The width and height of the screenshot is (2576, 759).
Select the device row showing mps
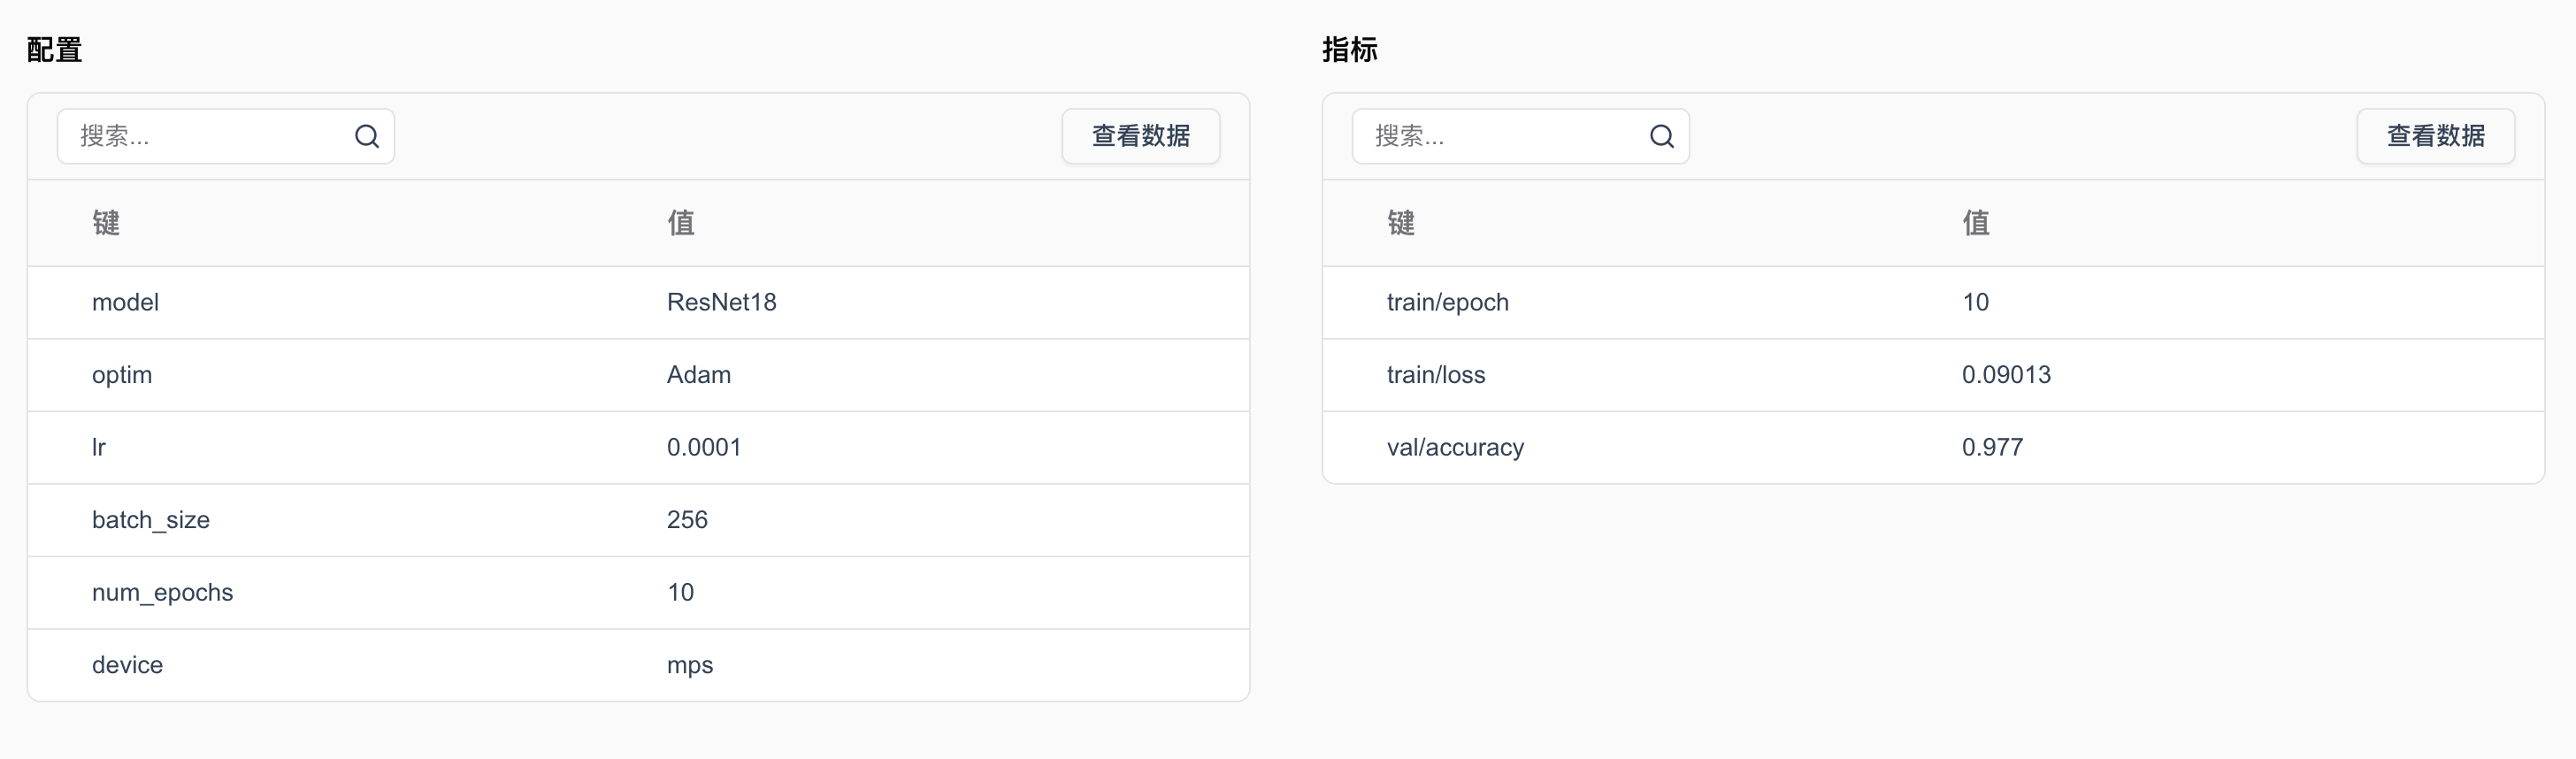[638, 665]
